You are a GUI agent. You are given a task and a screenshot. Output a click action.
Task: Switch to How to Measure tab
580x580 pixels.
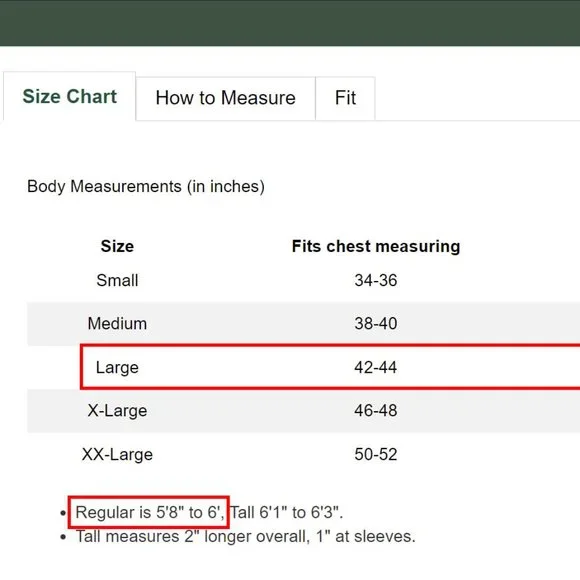point(226,98)
